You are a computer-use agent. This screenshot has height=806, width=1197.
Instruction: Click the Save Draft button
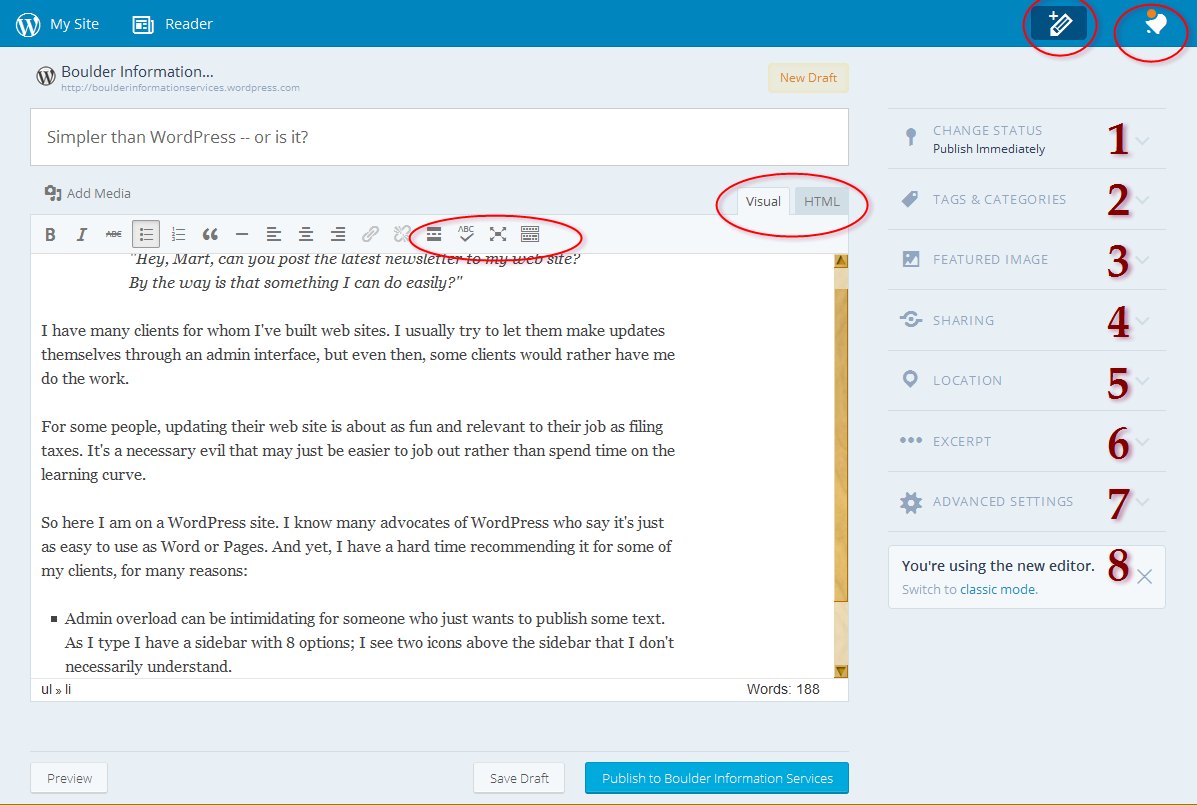pos(519,778)
